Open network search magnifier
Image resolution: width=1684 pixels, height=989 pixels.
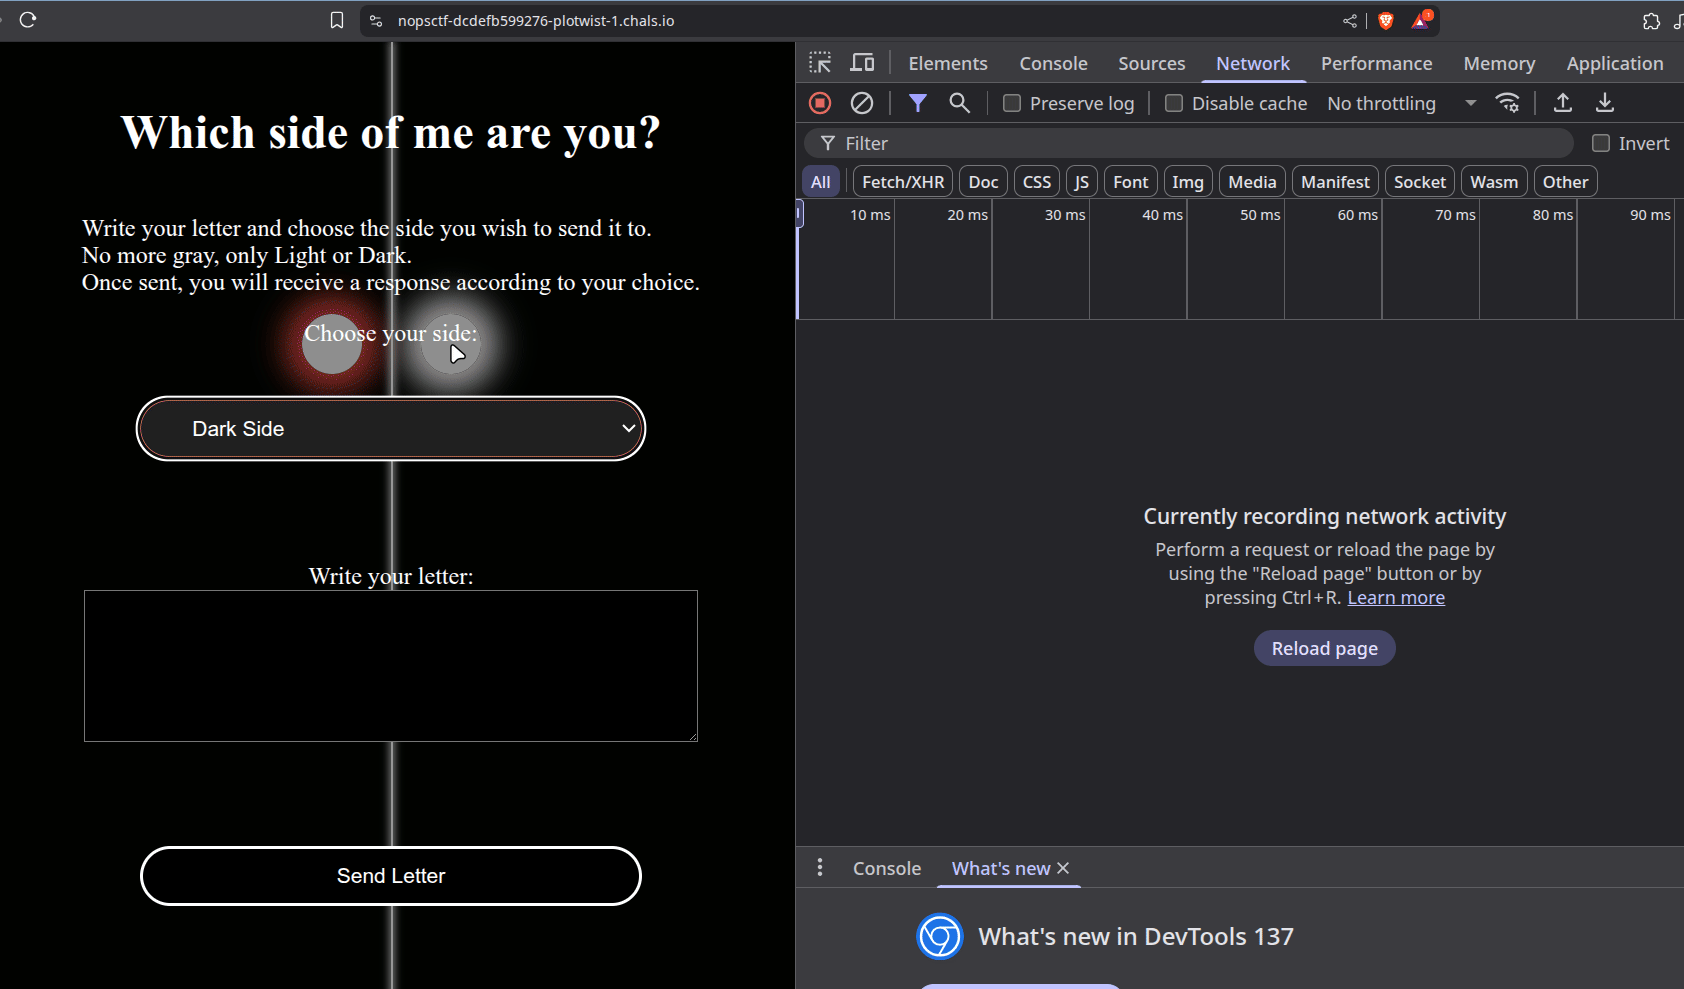point(959,103)
